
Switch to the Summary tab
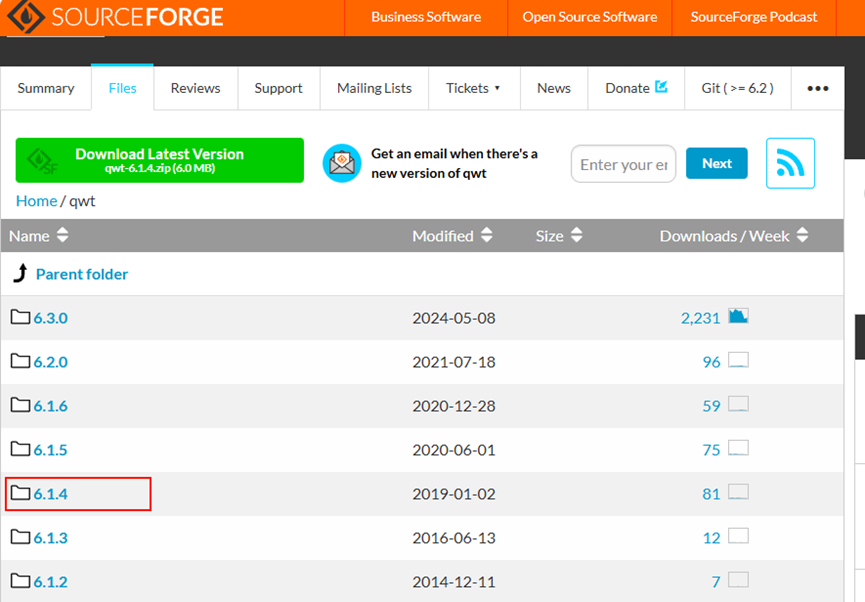tap(46, 88)
